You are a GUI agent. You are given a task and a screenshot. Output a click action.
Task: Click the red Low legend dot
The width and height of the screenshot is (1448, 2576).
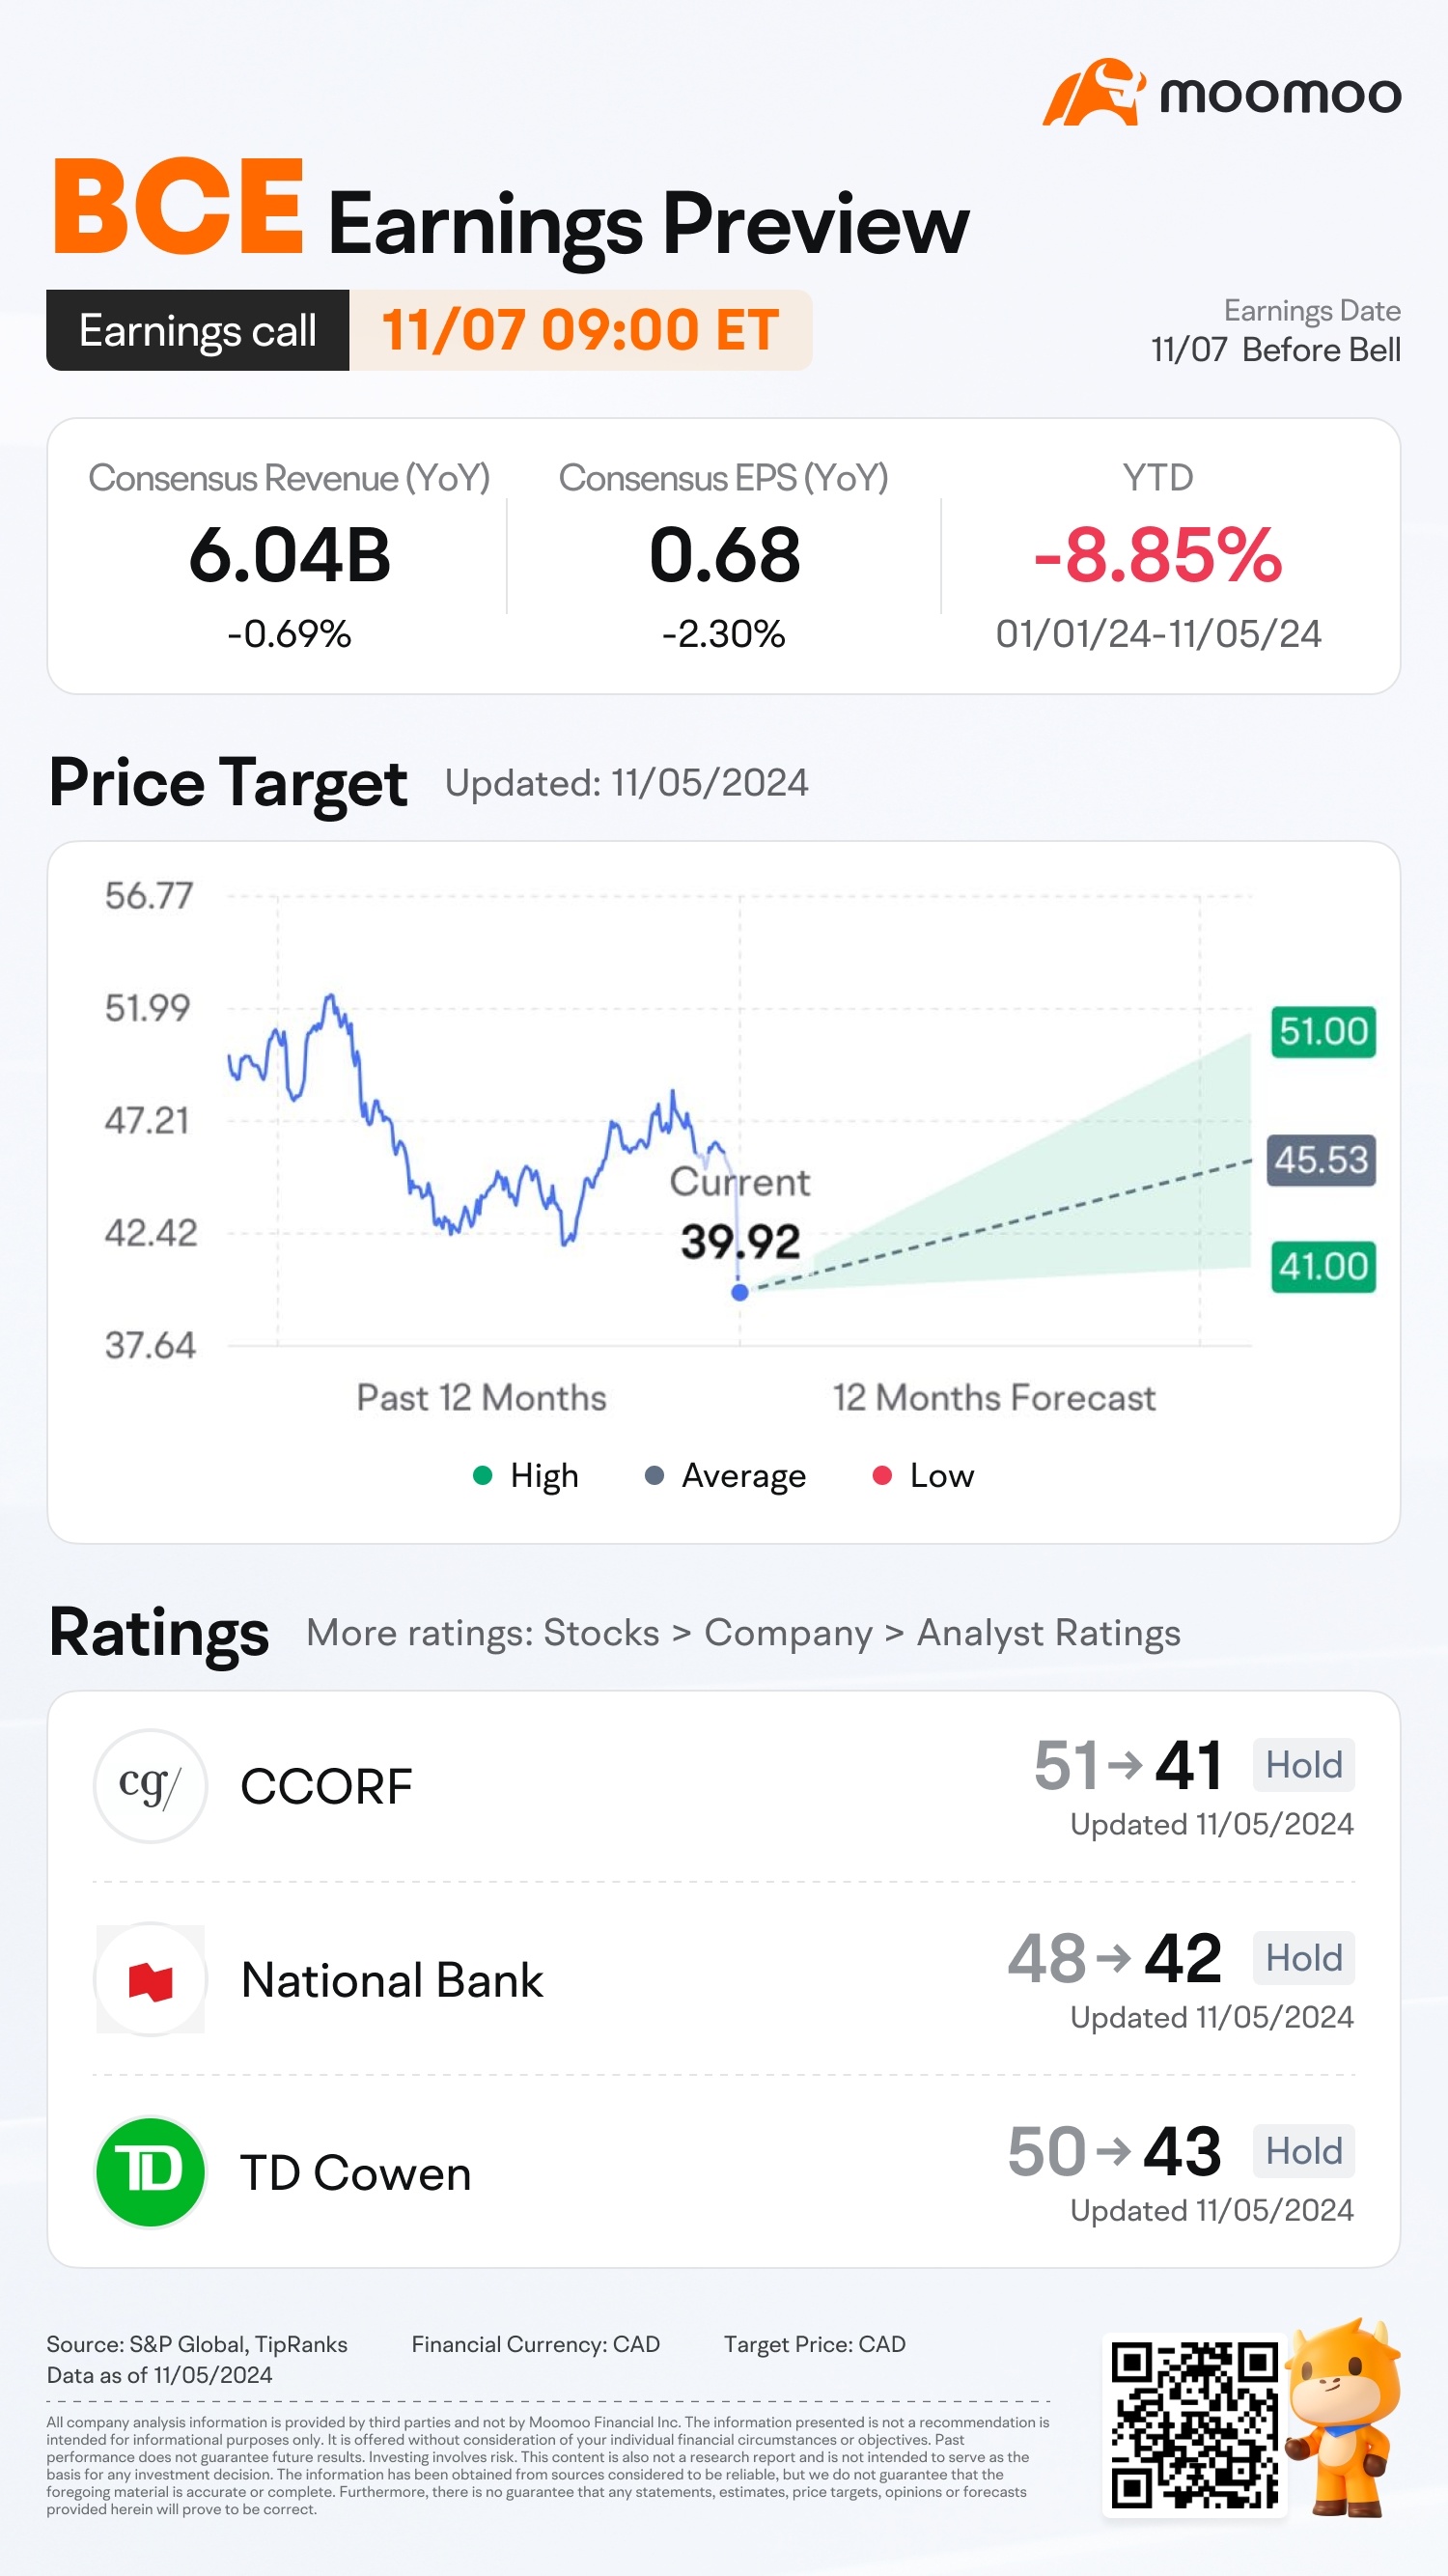(882, 1475)
